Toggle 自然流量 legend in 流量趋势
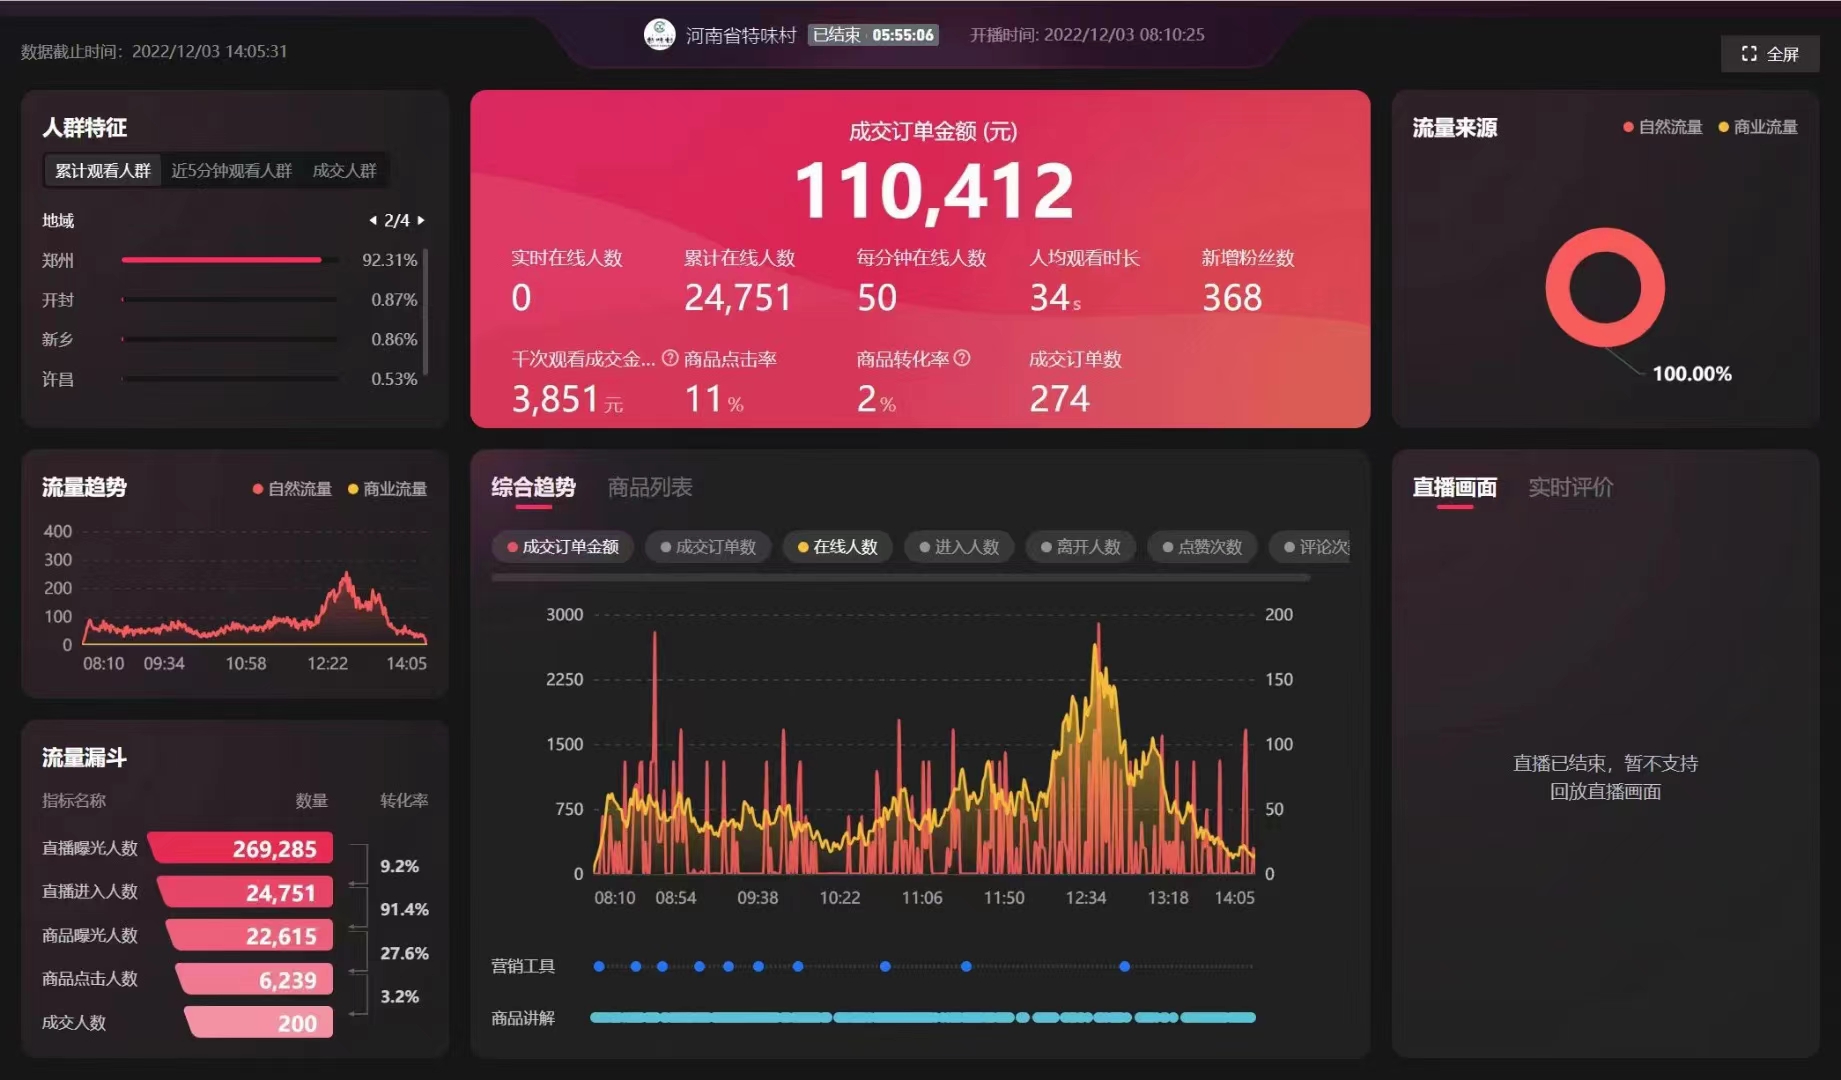Viewport: 1841px width, 1080px height. point(292,489)
